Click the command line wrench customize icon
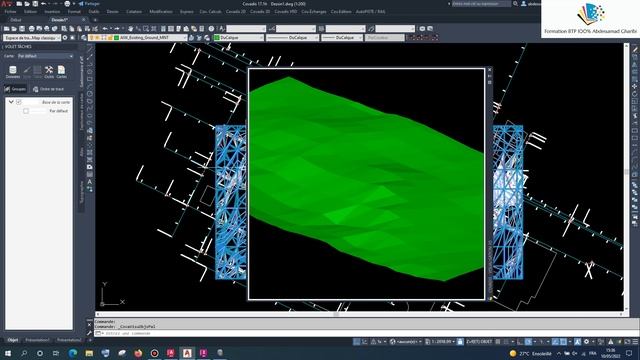Viewport: 640px width, 360px height. pos(89,333)
